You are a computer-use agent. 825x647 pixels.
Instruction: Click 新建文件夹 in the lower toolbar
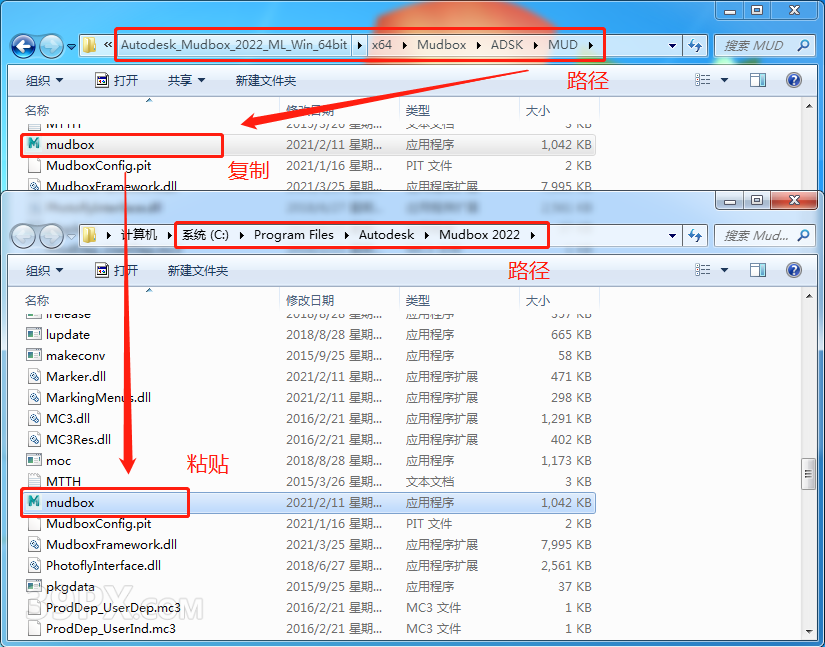[197, 270]
